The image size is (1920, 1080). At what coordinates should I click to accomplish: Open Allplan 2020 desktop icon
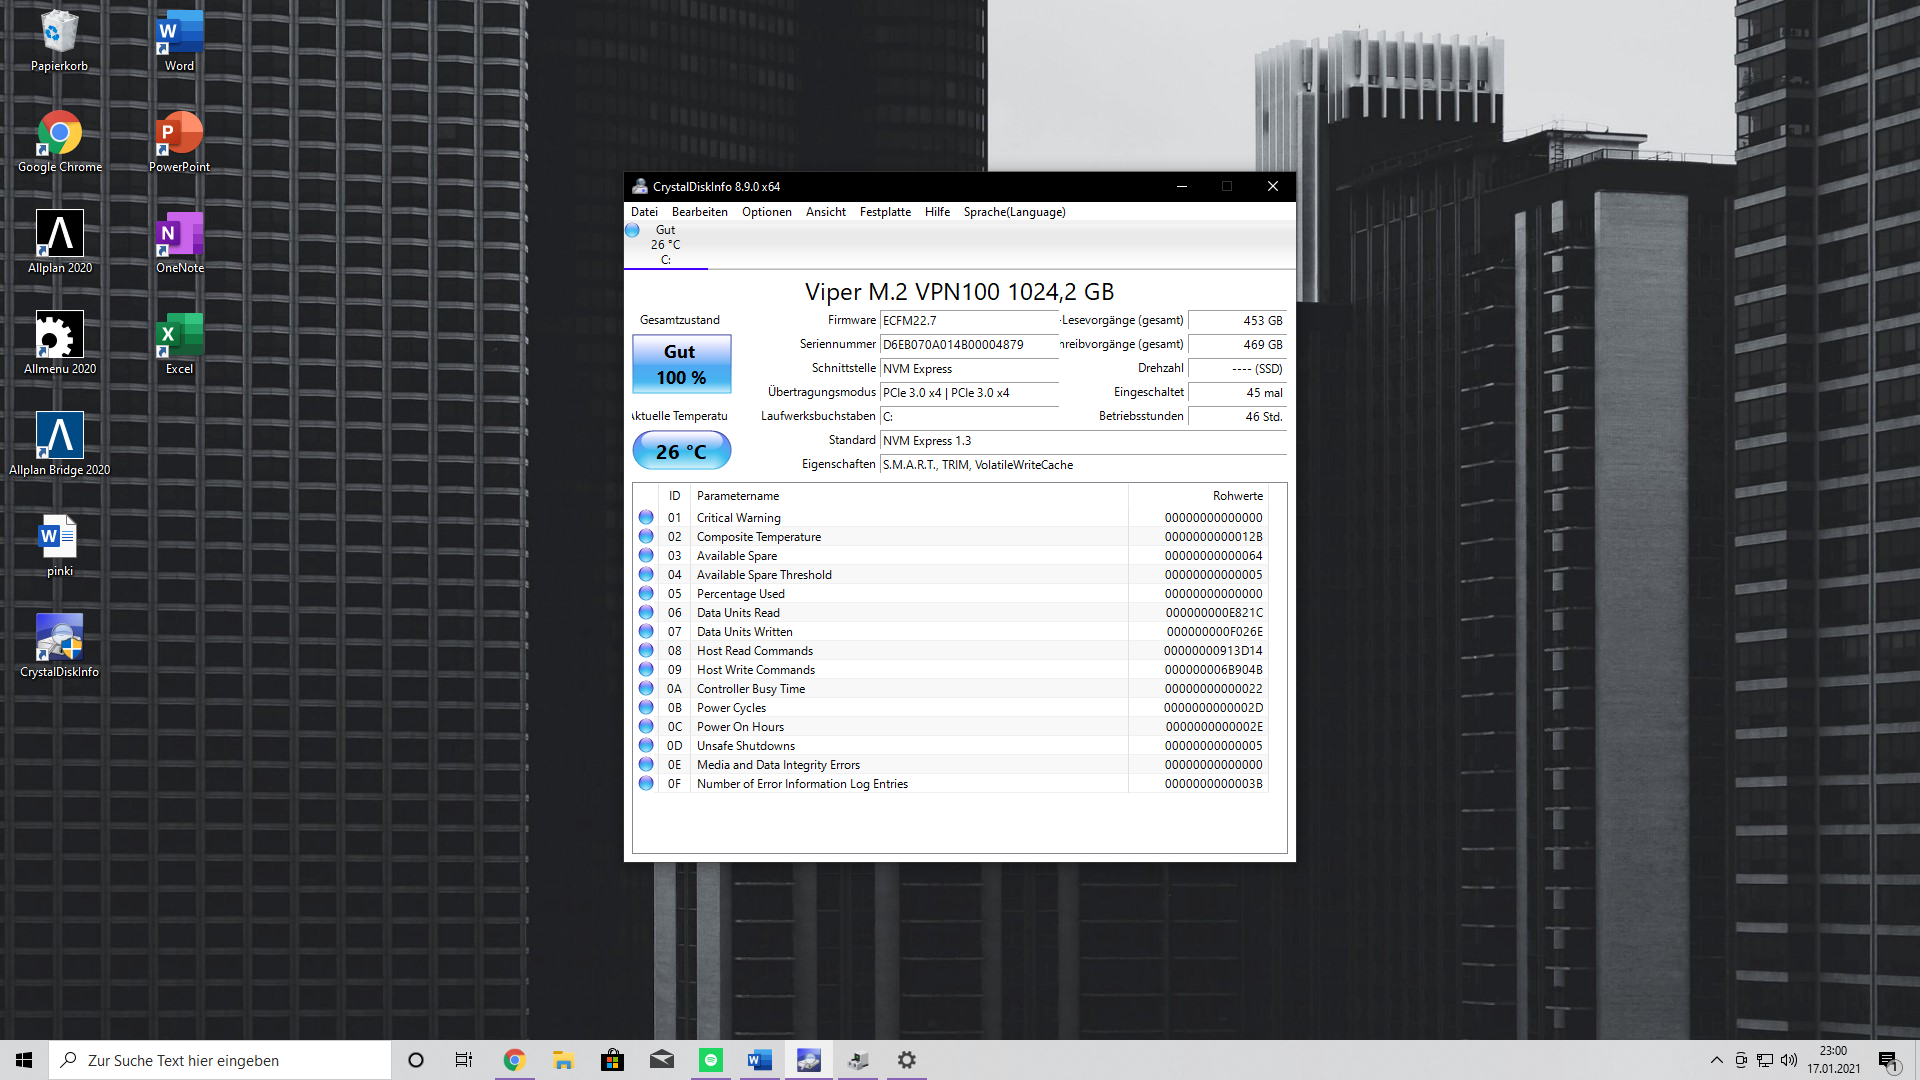click(59, 241)
